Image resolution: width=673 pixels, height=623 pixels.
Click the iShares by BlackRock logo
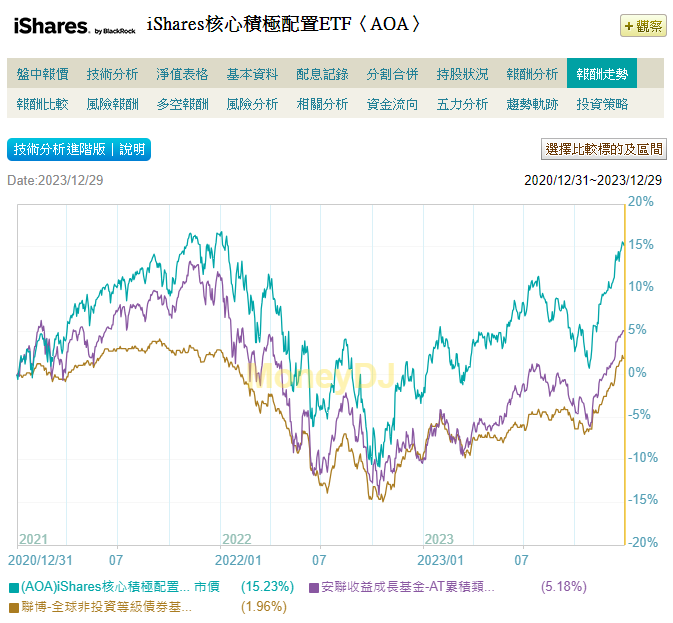tap(73, 26)
